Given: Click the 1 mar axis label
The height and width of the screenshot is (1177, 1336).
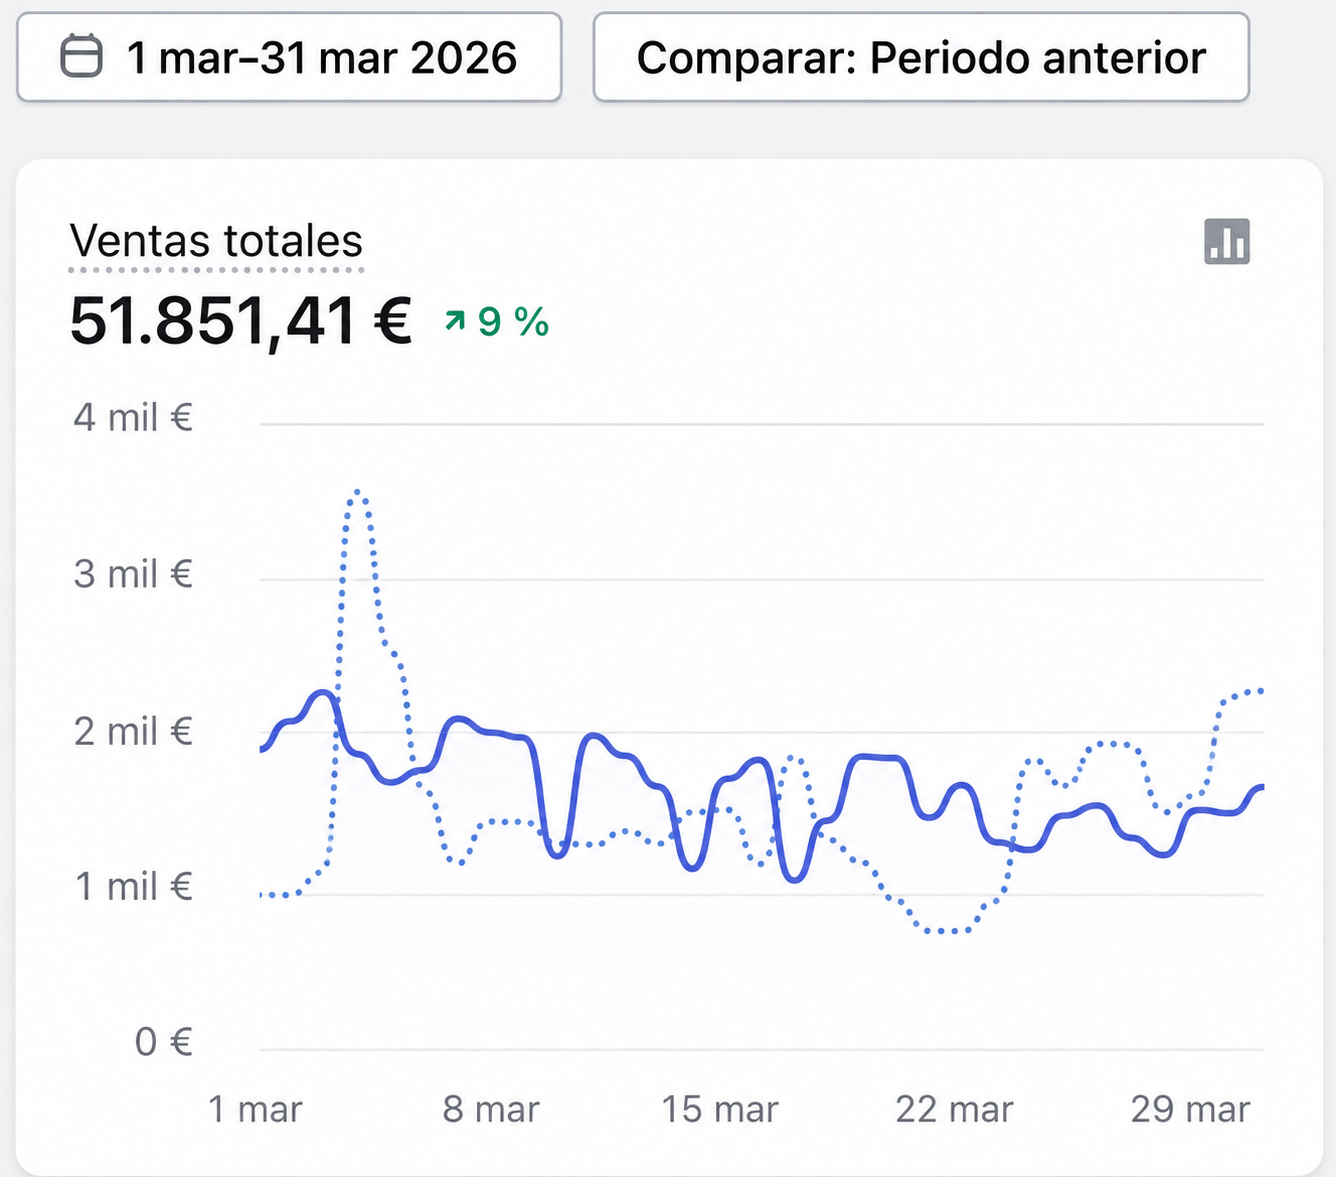Looking at the screenshot, I should click(255, 1109).
